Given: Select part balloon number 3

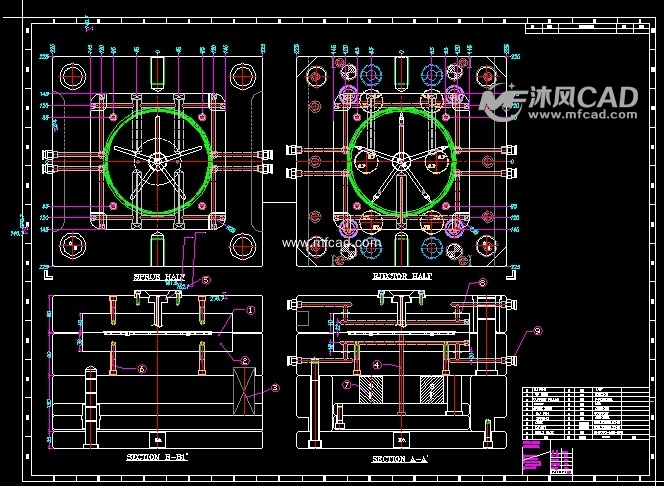Looking at the screenshot, I should 275,387.
